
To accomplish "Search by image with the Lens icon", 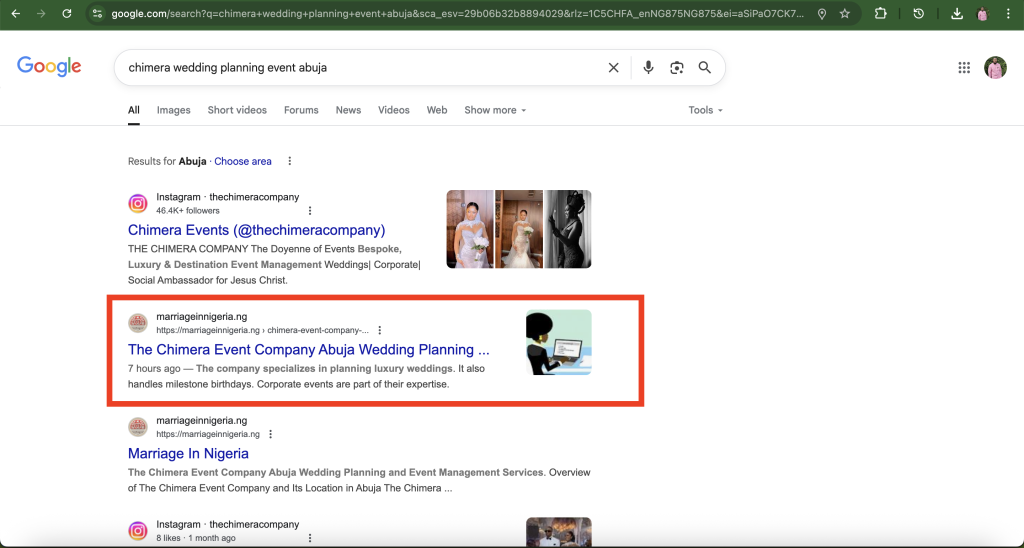I will (677, 67).
